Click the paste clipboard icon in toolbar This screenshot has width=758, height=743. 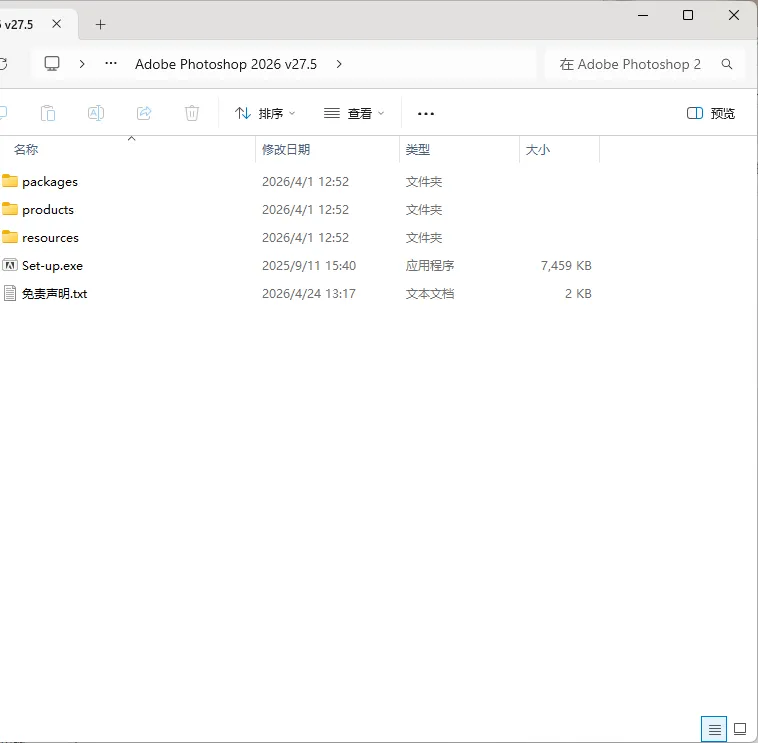(47, 113)
